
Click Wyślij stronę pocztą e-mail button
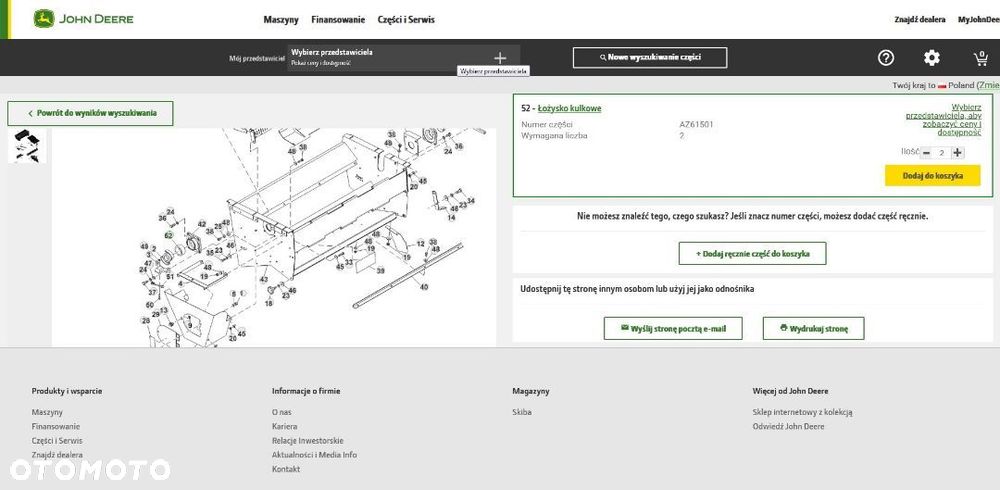pyautogui.click(x=673, y=329)
